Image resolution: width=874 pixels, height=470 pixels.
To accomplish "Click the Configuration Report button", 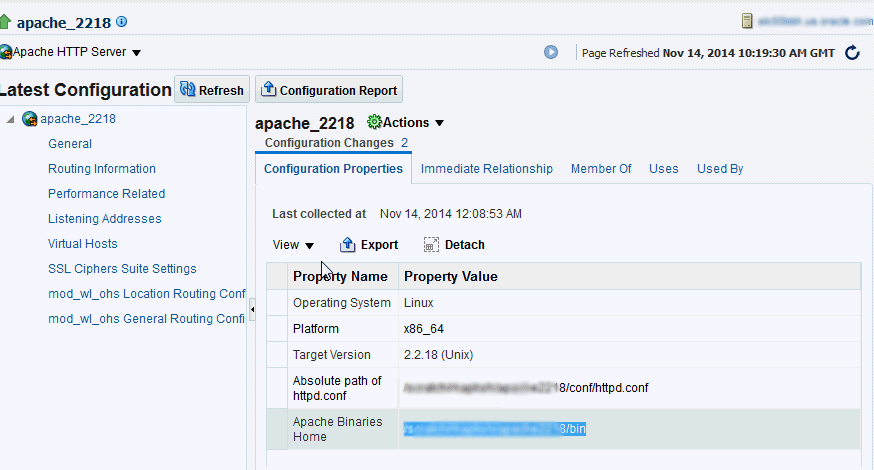I will pyautogui.click(x=329, y=90).
